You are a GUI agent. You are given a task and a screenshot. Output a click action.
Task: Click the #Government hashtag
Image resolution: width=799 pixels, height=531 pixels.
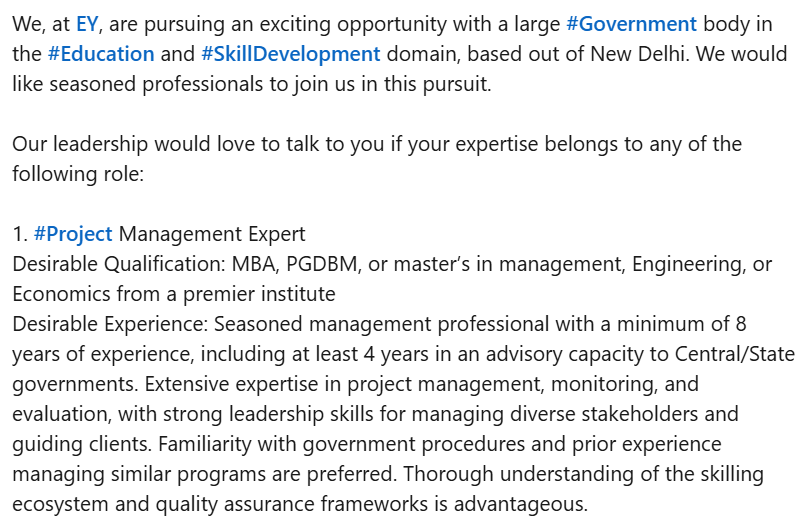[x=631, y=24]
